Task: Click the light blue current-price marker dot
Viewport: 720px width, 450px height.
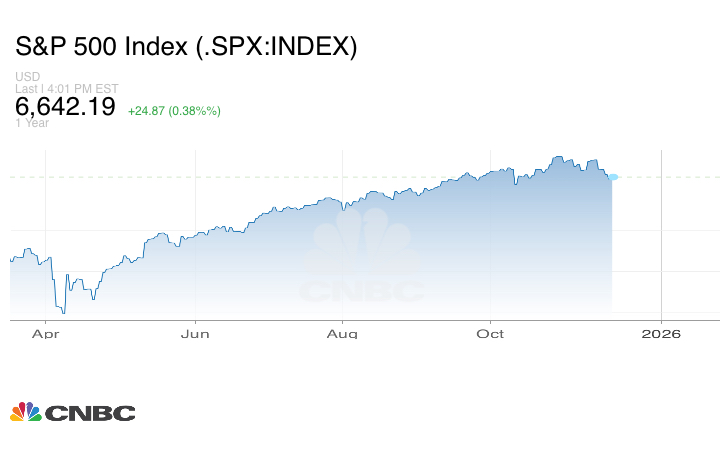Action: tap(613, 177)
